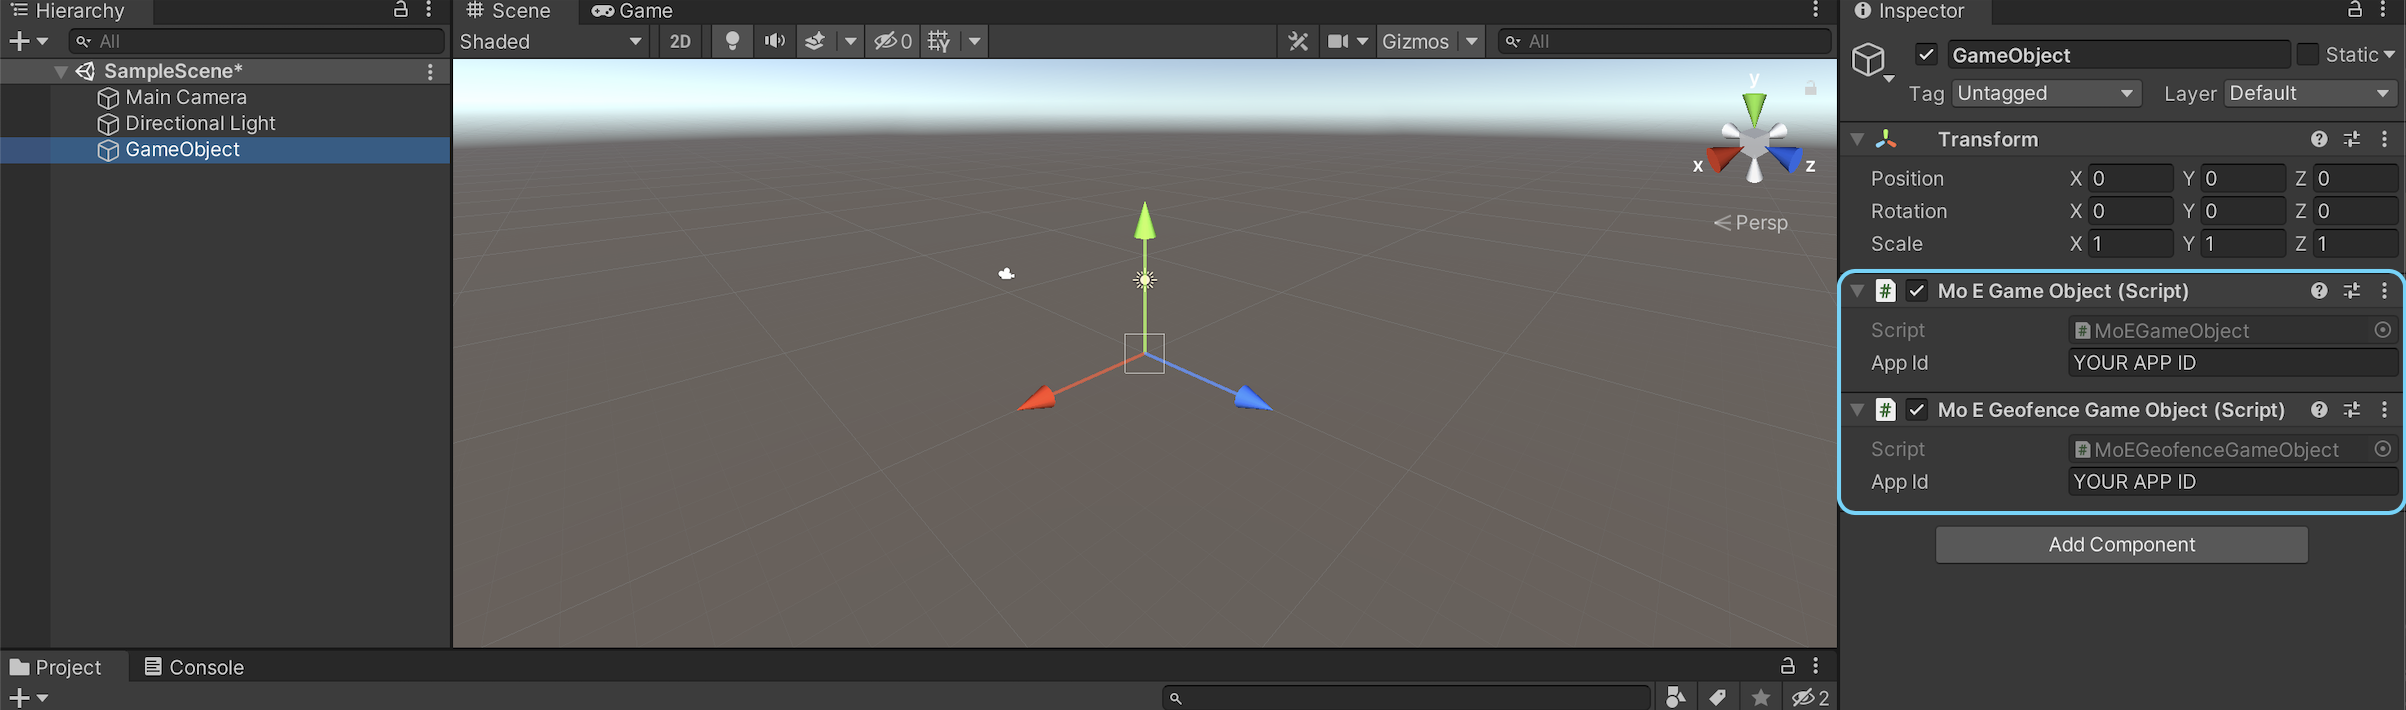The image size is (2406, 710).
Task: Open Project panel kebab menu
Action: (x=1816, y=665)
